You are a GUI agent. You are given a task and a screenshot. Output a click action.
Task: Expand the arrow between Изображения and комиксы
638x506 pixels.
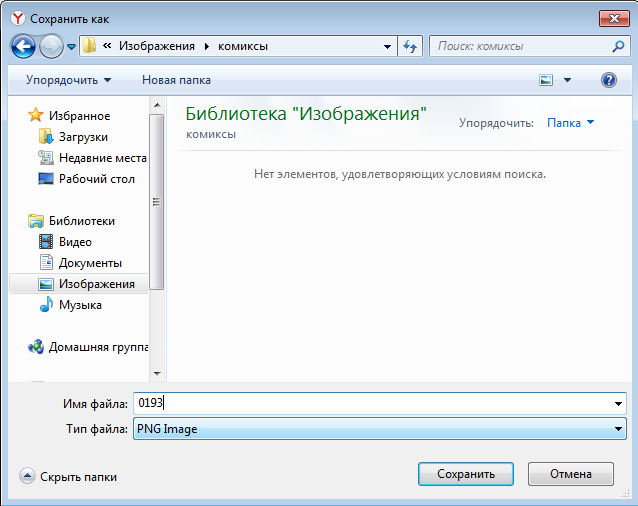coord(207,46)
